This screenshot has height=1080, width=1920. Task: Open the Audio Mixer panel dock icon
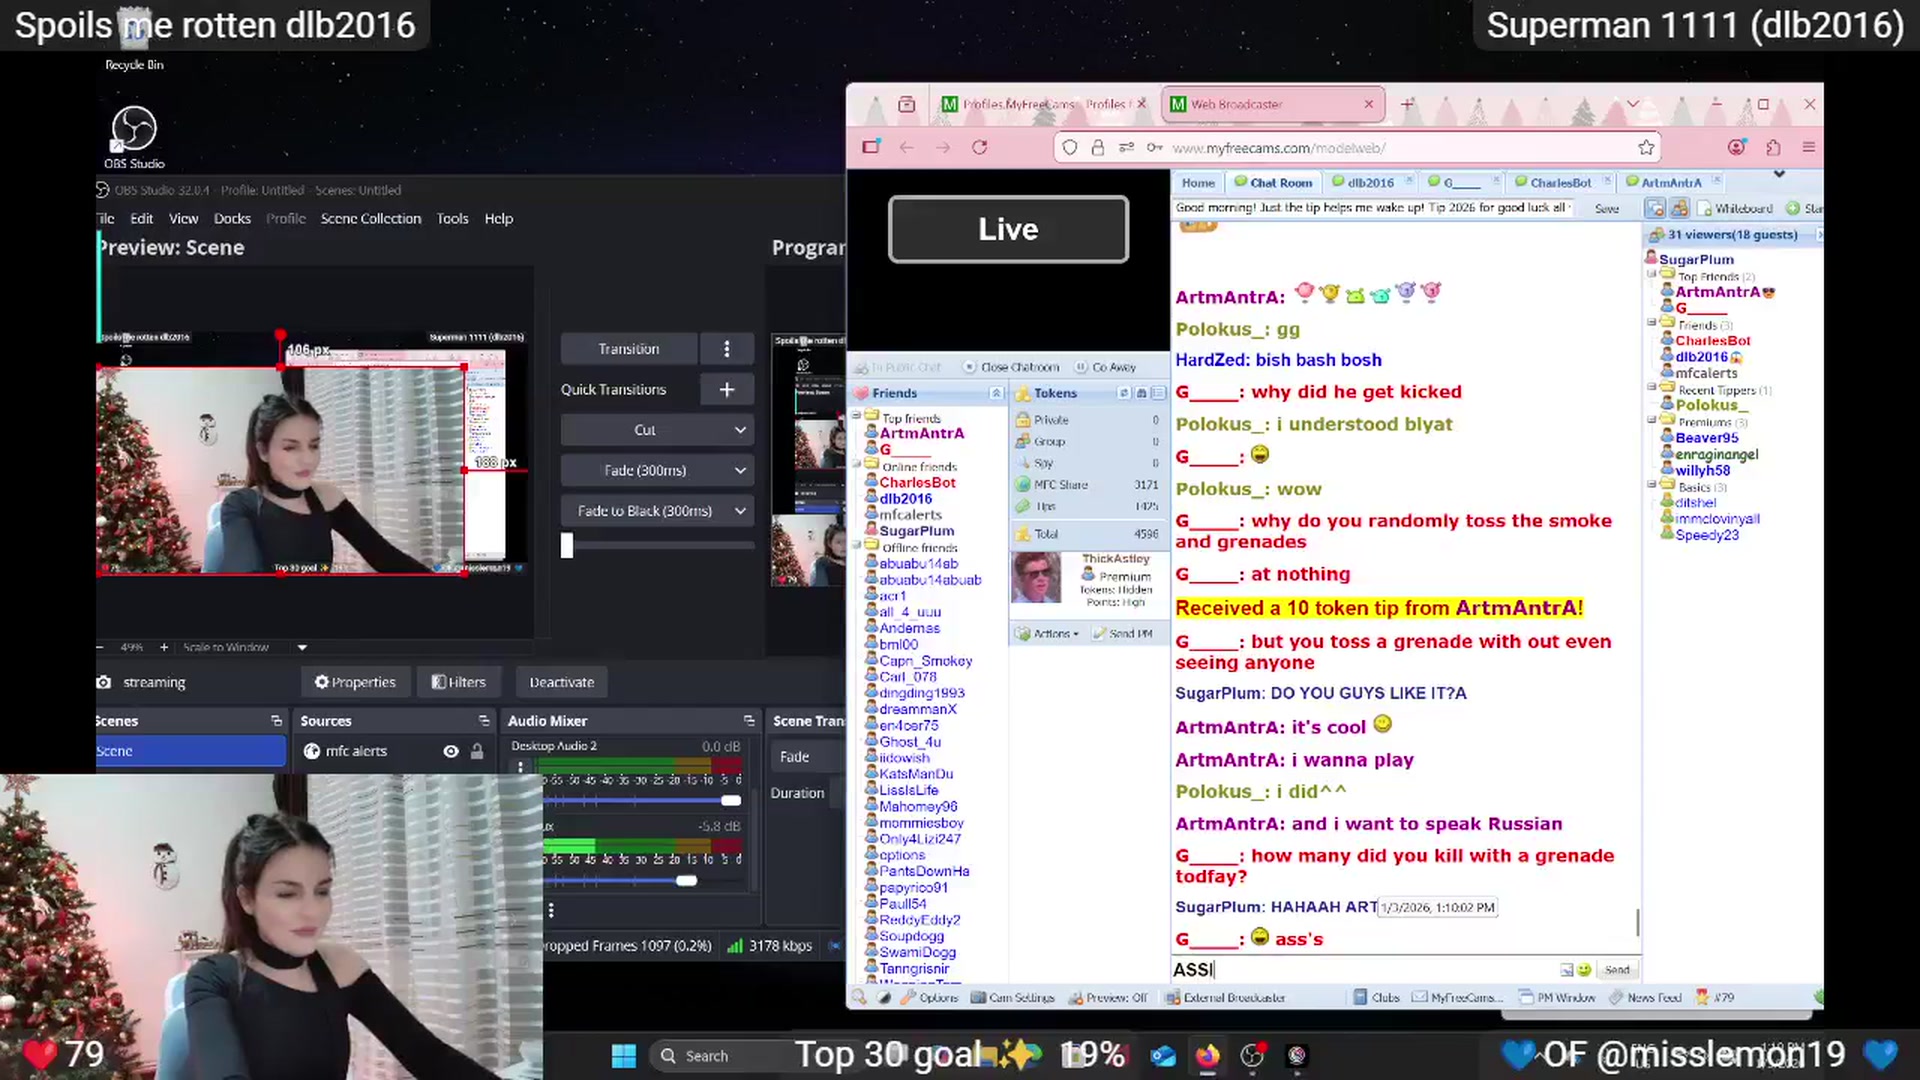coord(749,721)
